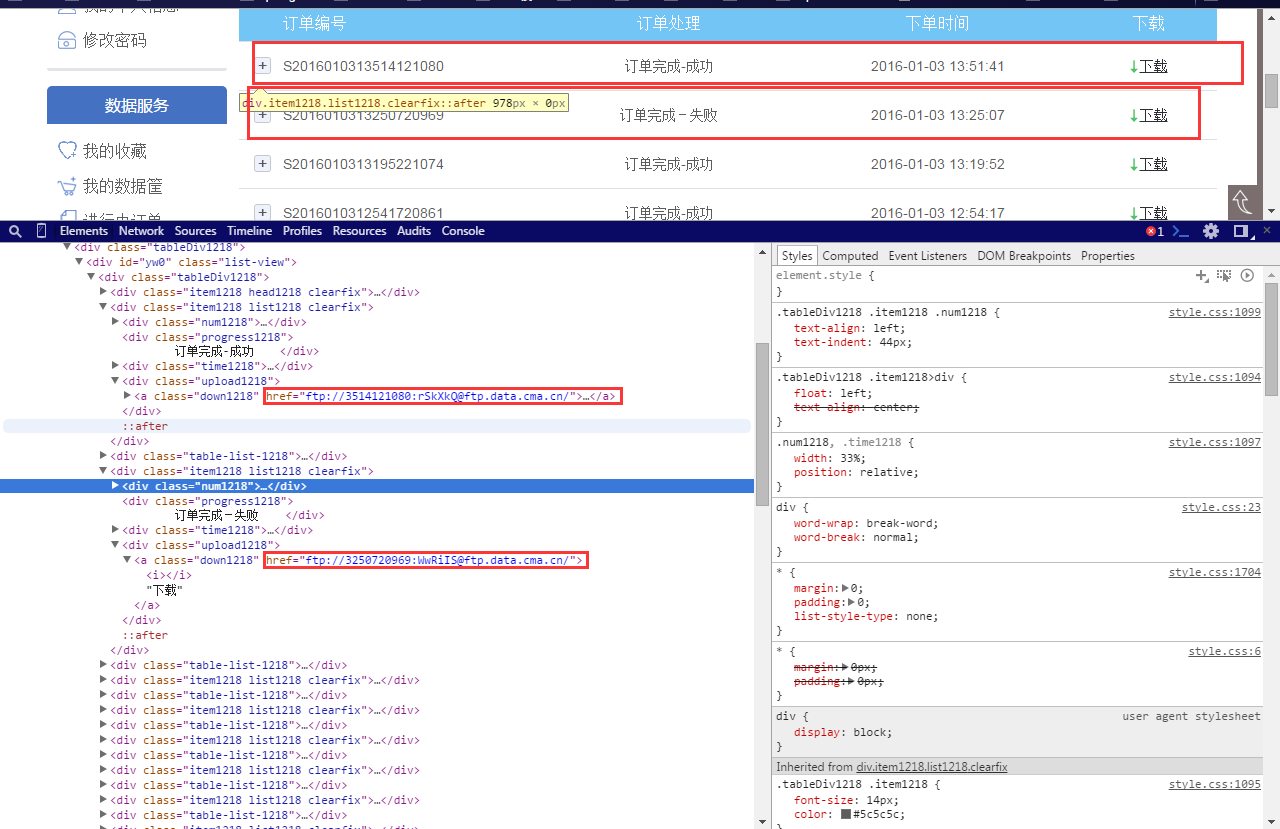
Task: Open the style.css:1094 source link
Action: click(x=1215, y=378)
